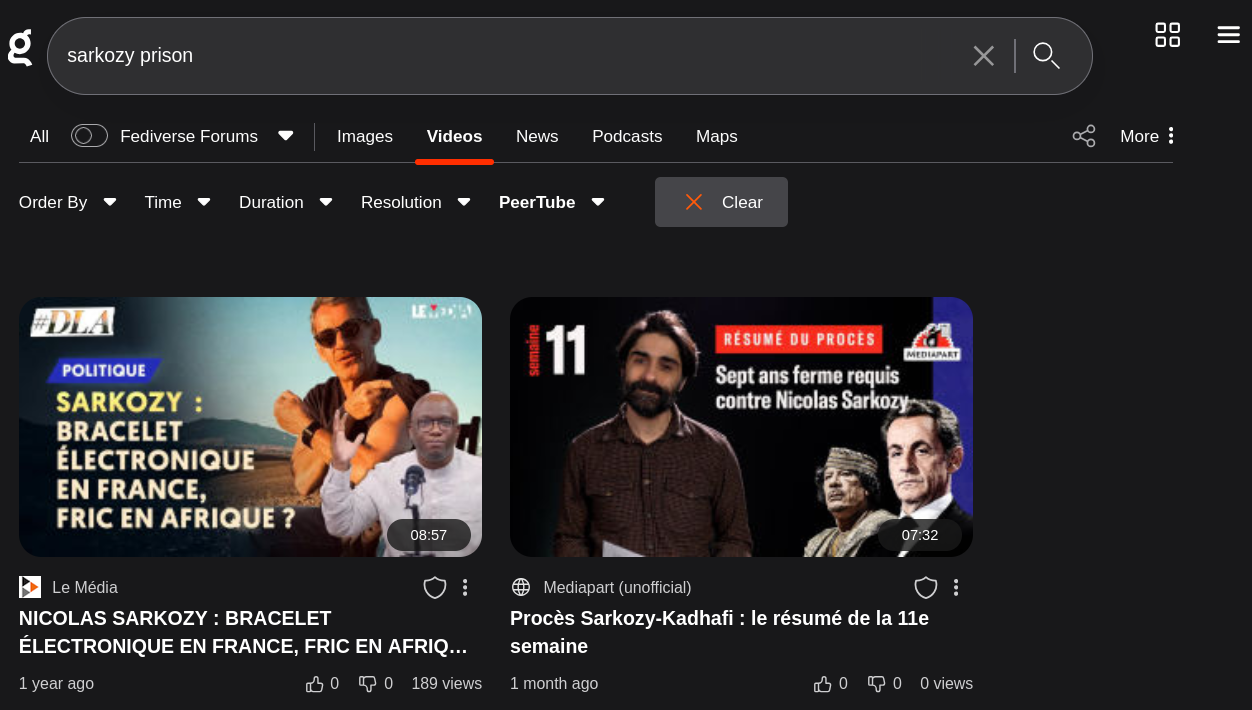Switch to the Images tab
The image size is (1252, 710).
[x=364, y=136]
